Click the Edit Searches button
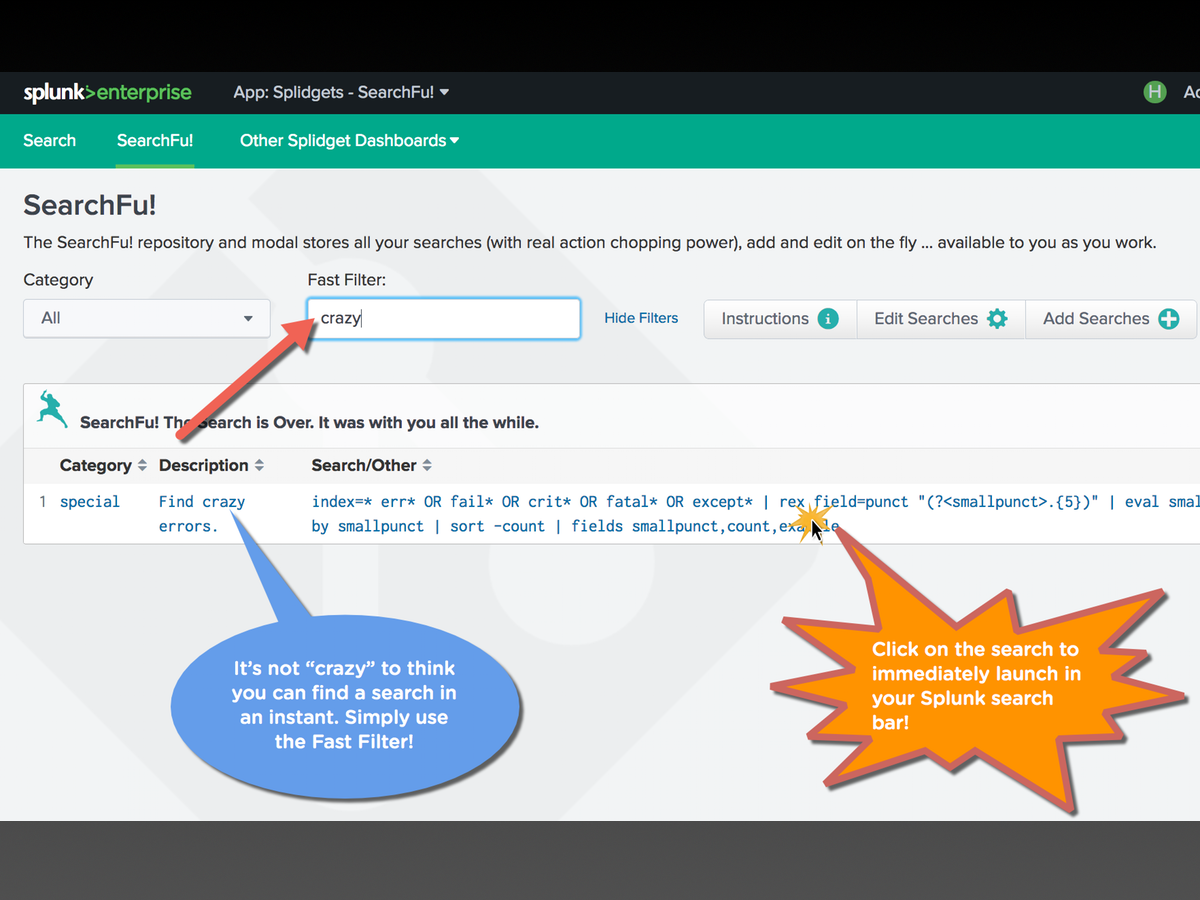Screen dimensions: 1200x900 (941, 319)
